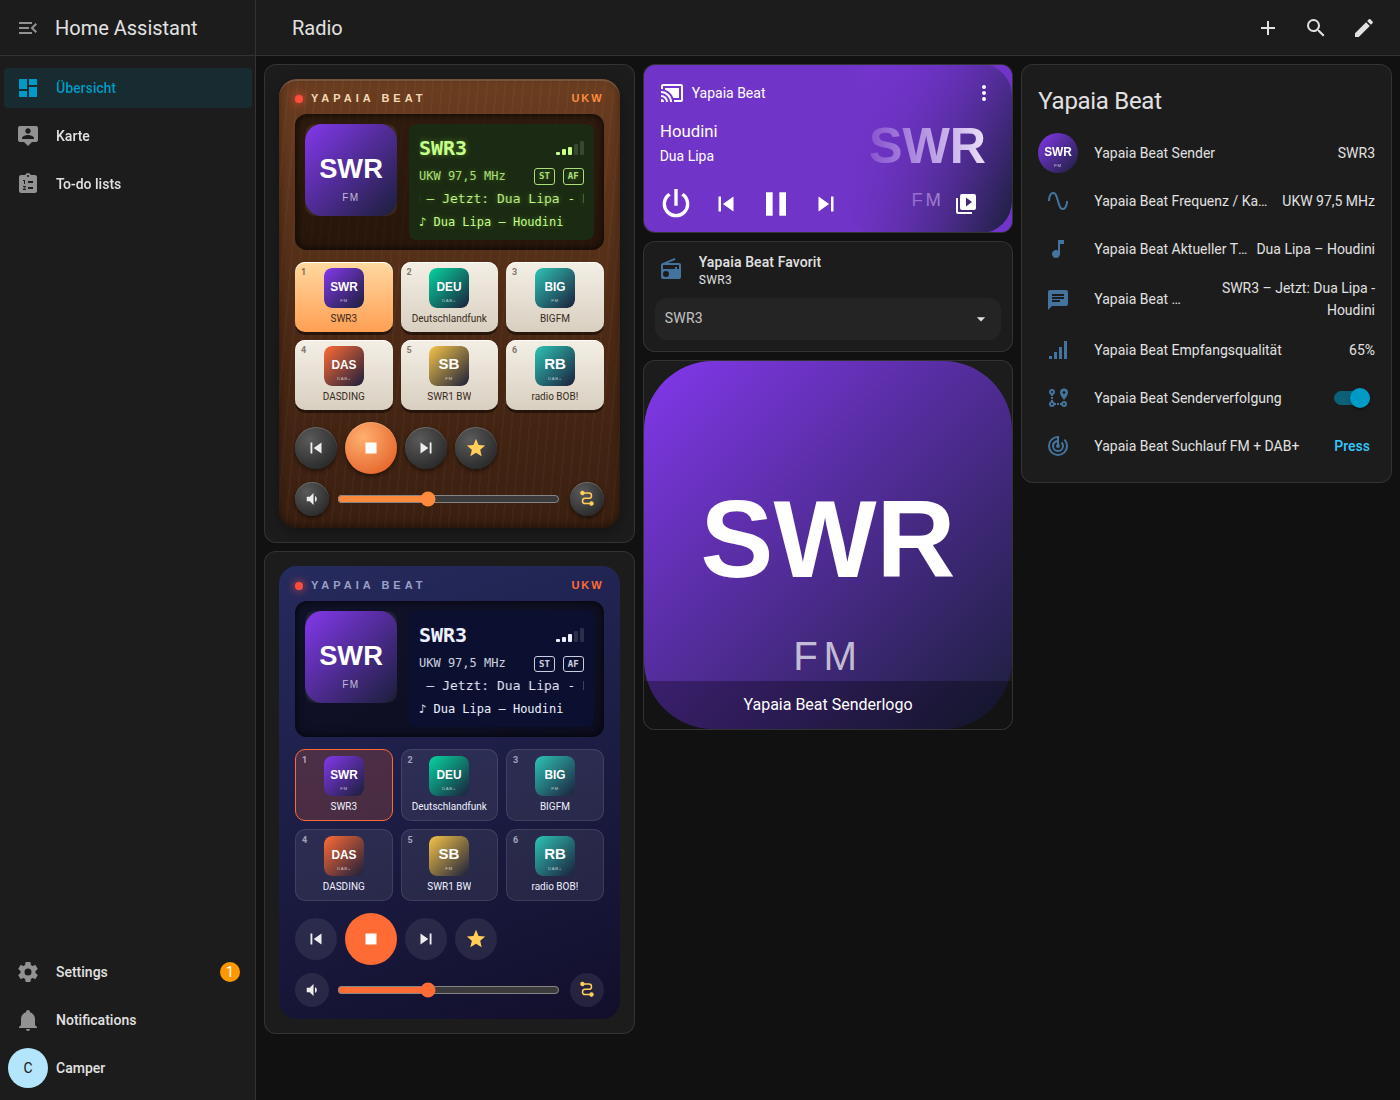Open the large Yapaia Beat Senderlogo image
Screen dimensions: 1400x1100
click(x=828, y=545)
